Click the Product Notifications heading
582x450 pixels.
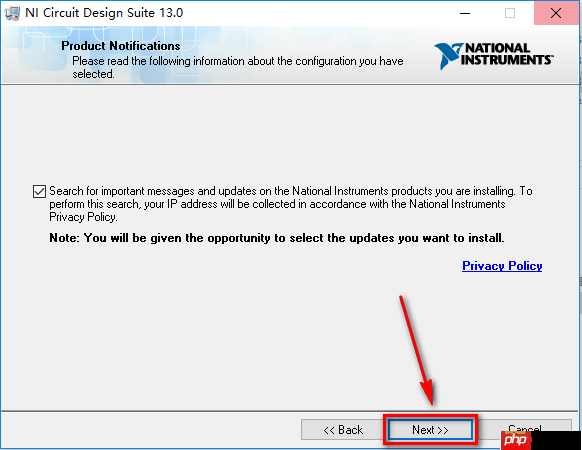point(121,46)
